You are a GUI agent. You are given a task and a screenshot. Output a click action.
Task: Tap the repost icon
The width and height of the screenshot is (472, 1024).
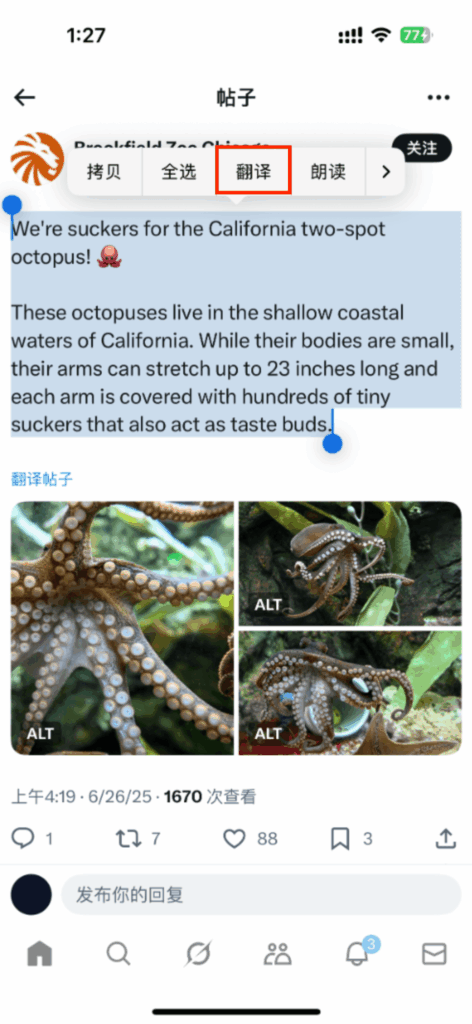pyautogui.click(x=128, y=839)
